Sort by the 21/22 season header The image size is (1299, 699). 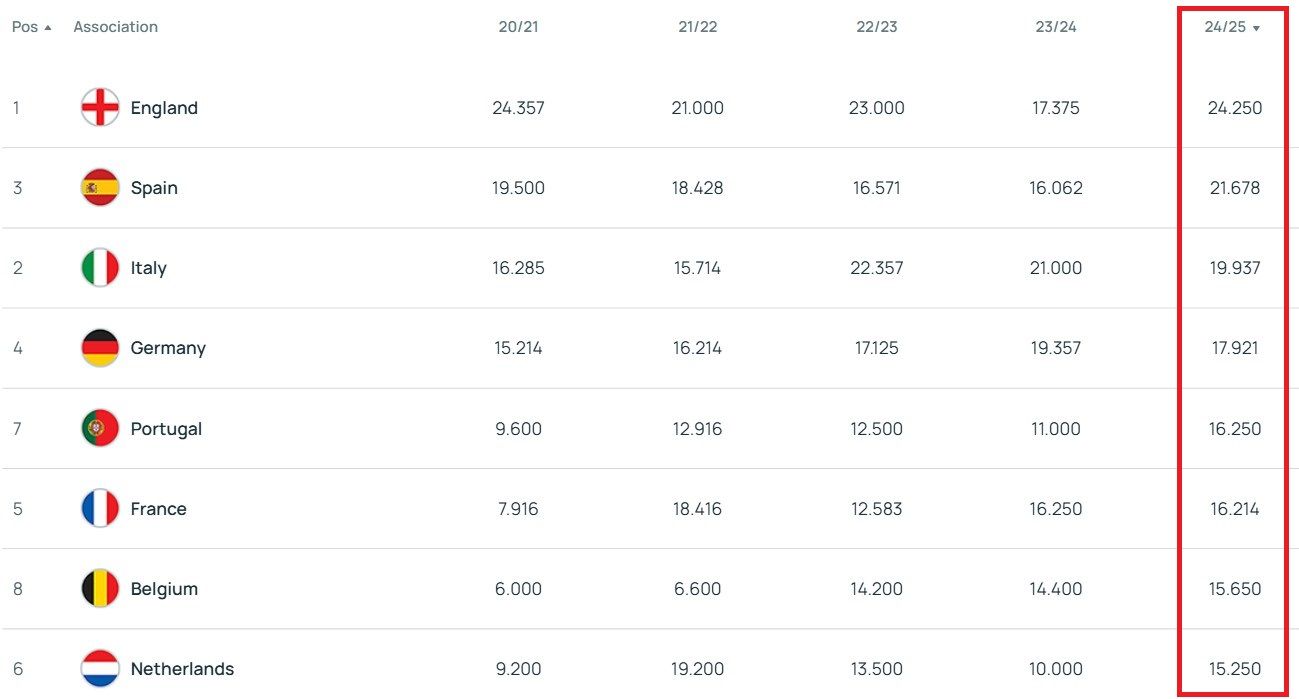coord(697,27)
